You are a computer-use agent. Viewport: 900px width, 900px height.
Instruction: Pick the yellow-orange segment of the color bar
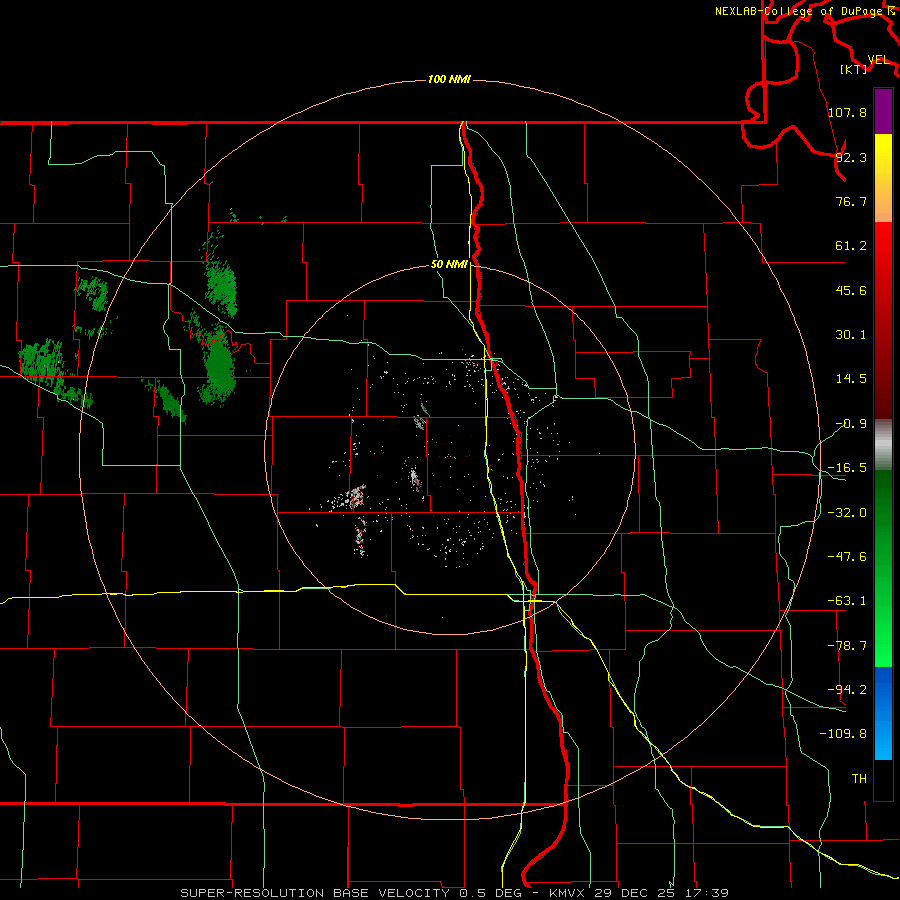(883, 178)
